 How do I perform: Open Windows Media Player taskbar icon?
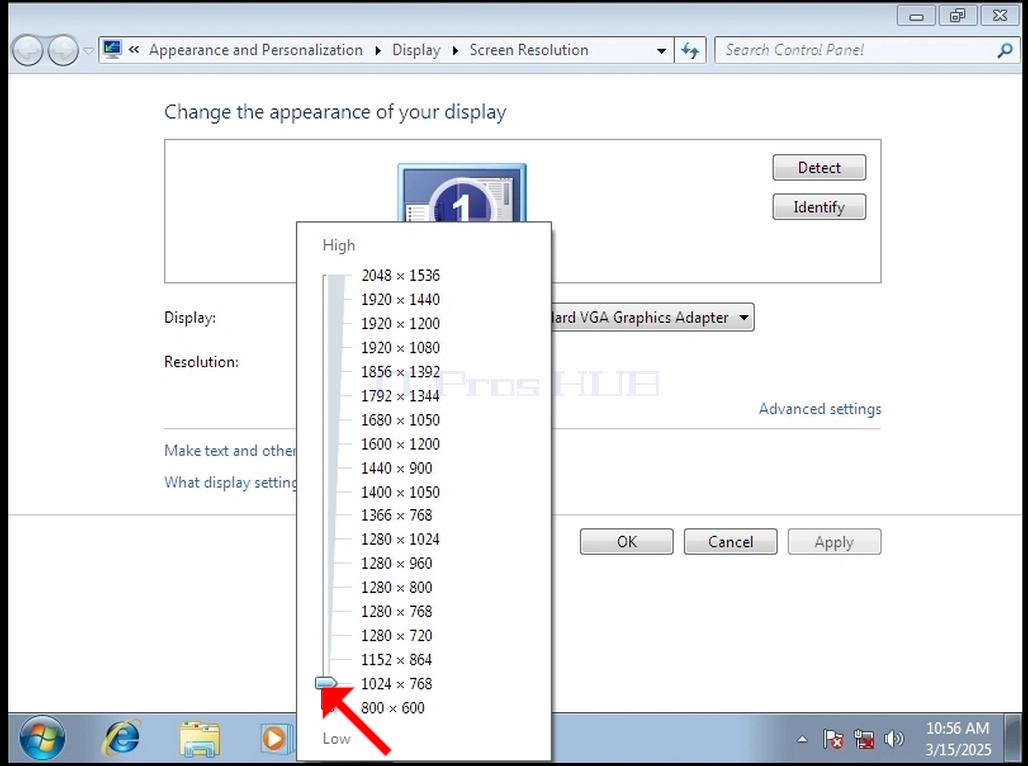275,738
